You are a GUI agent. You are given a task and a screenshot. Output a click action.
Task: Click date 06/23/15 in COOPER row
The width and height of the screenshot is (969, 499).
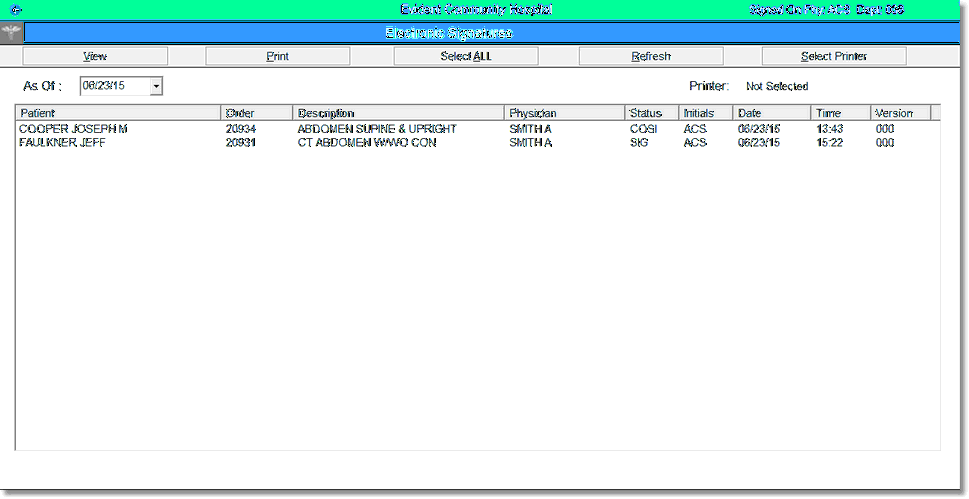(760, 129)
